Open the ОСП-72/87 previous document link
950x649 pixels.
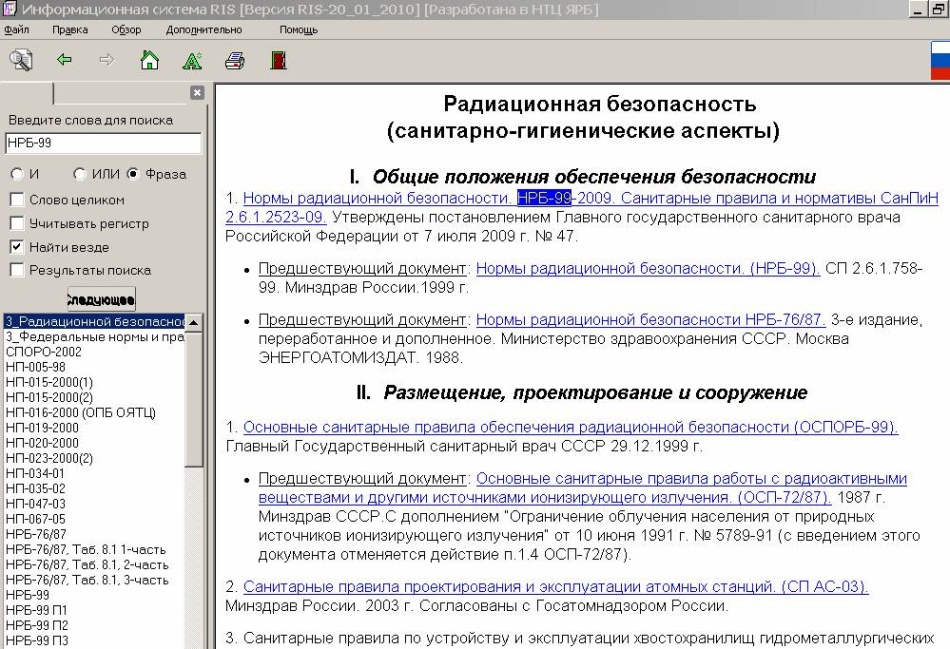[x=583, y=488]
